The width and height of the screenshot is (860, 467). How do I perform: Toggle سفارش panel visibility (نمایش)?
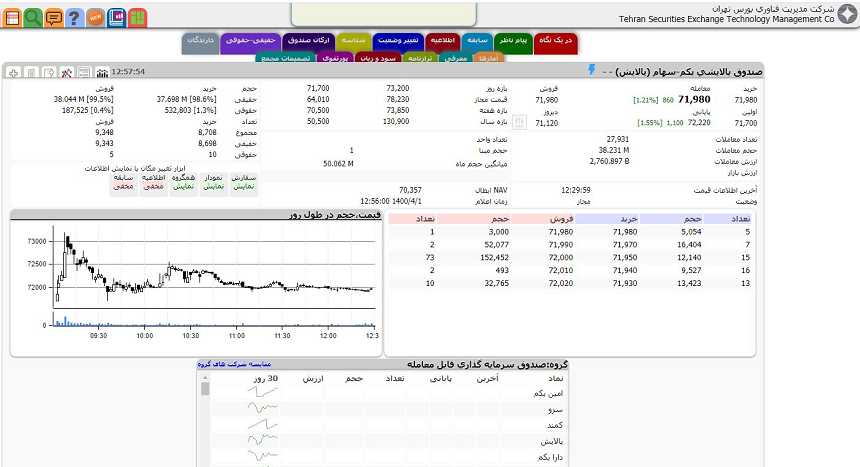pyautogui.click(x=244, y=187)
